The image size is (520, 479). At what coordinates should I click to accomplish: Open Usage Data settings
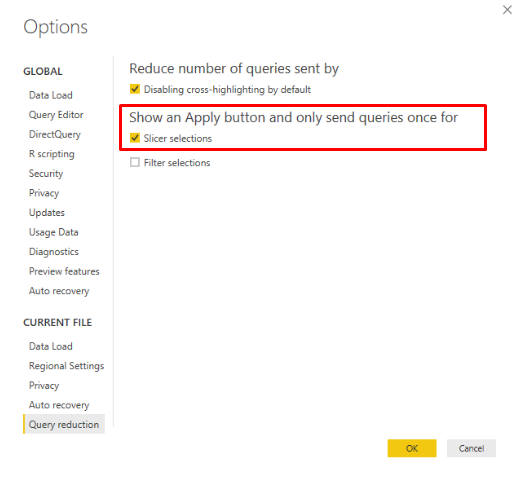(54, 232)
